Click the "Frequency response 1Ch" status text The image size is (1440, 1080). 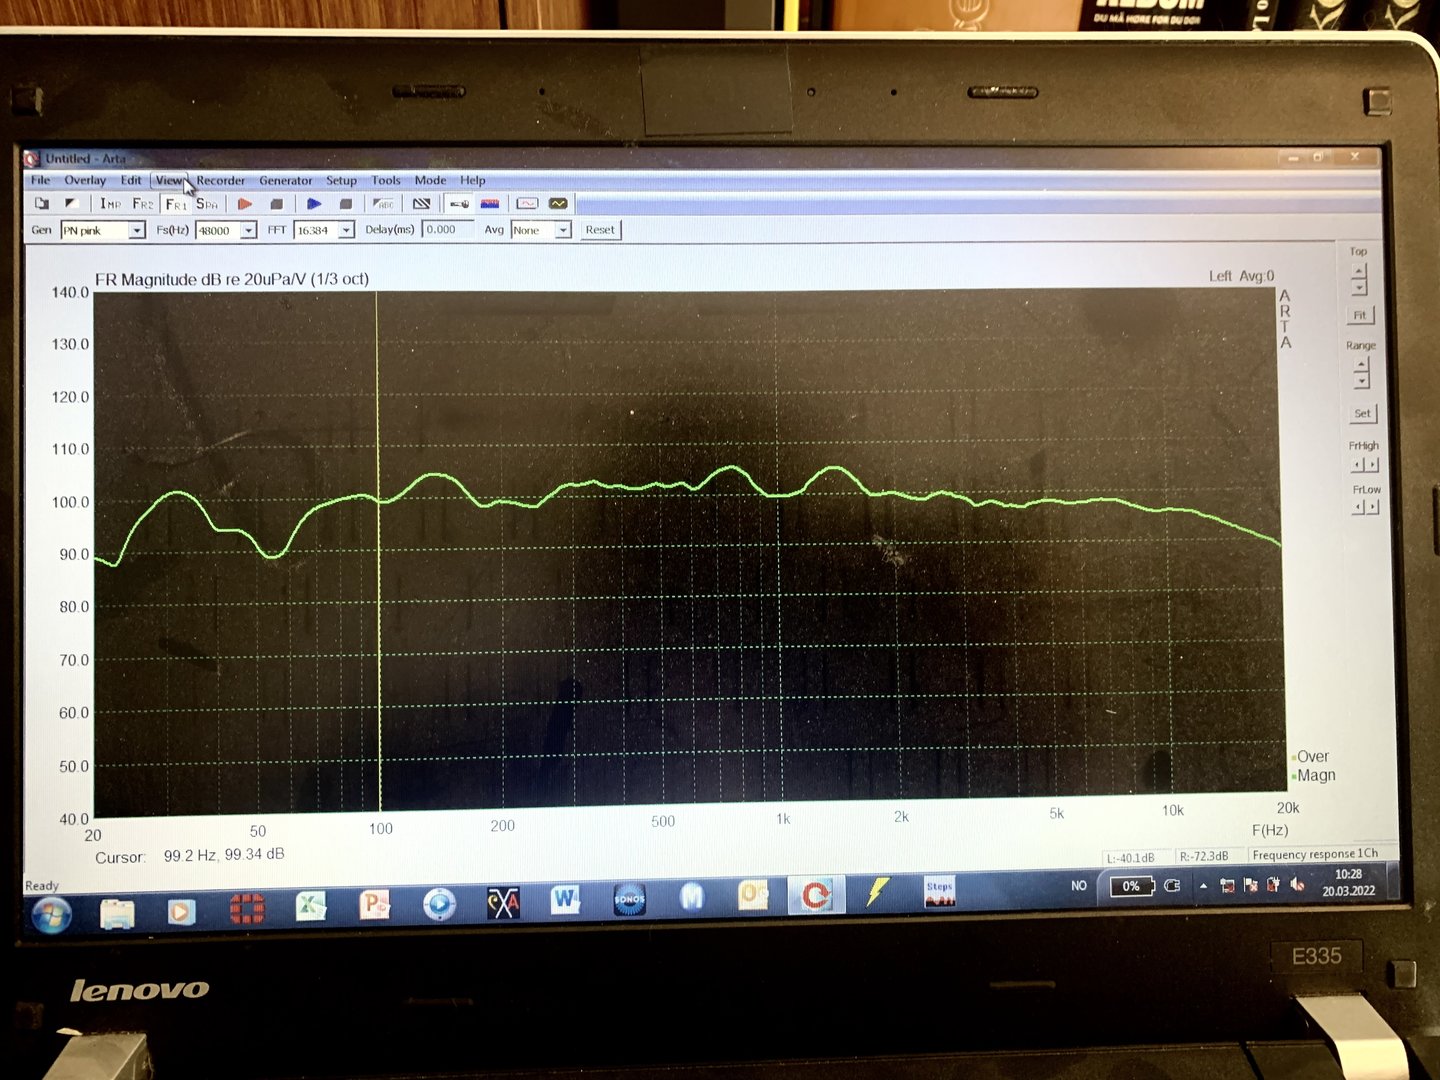coord(1315,854)
